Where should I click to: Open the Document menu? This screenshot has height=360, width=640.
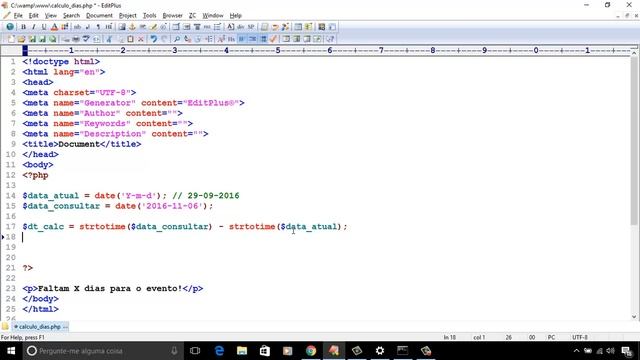[99, 16]
